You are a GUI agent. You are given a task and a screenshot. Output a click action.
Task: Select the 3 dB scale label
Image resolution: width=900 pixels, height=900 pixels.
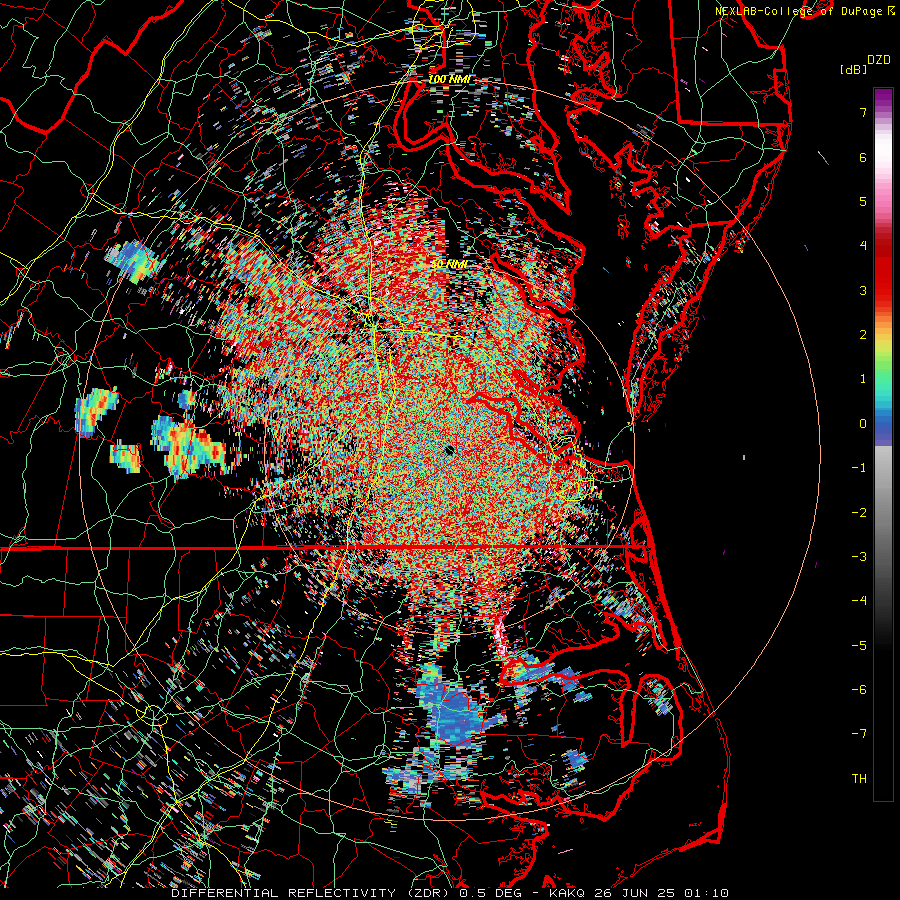pyautogui.click(x=863, y=290)
